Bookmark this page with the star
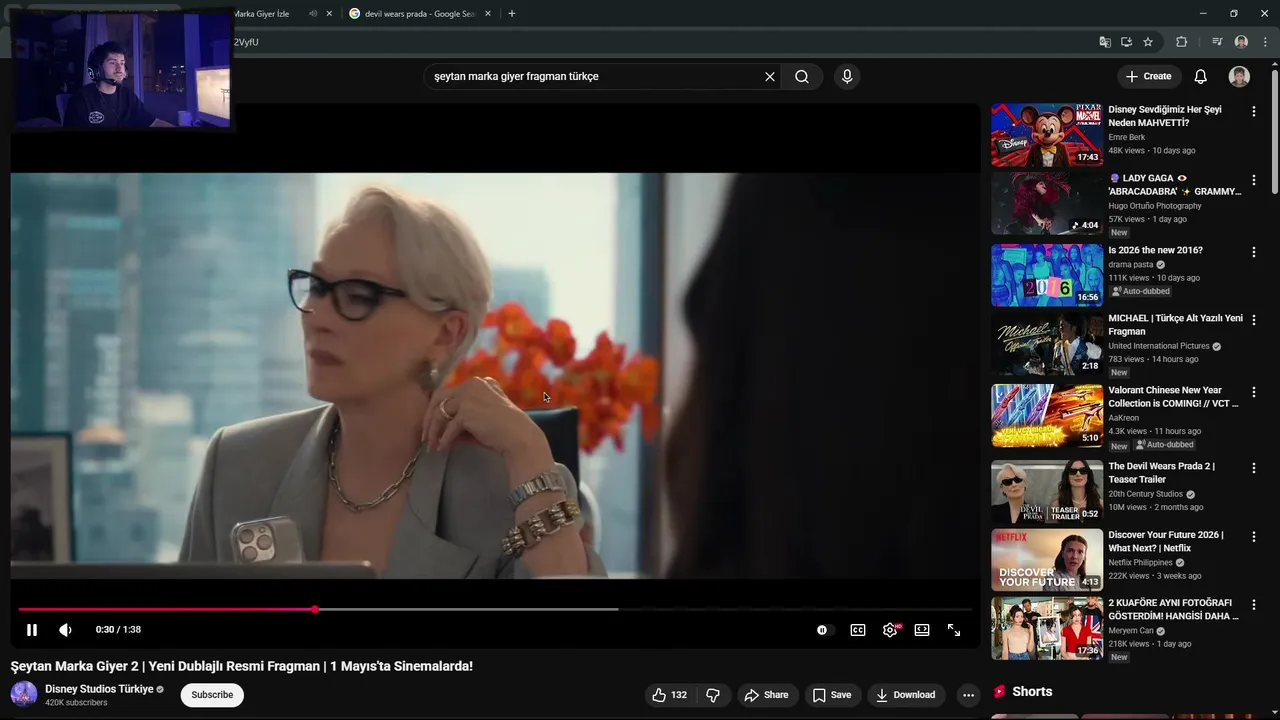 [1148, 42]
